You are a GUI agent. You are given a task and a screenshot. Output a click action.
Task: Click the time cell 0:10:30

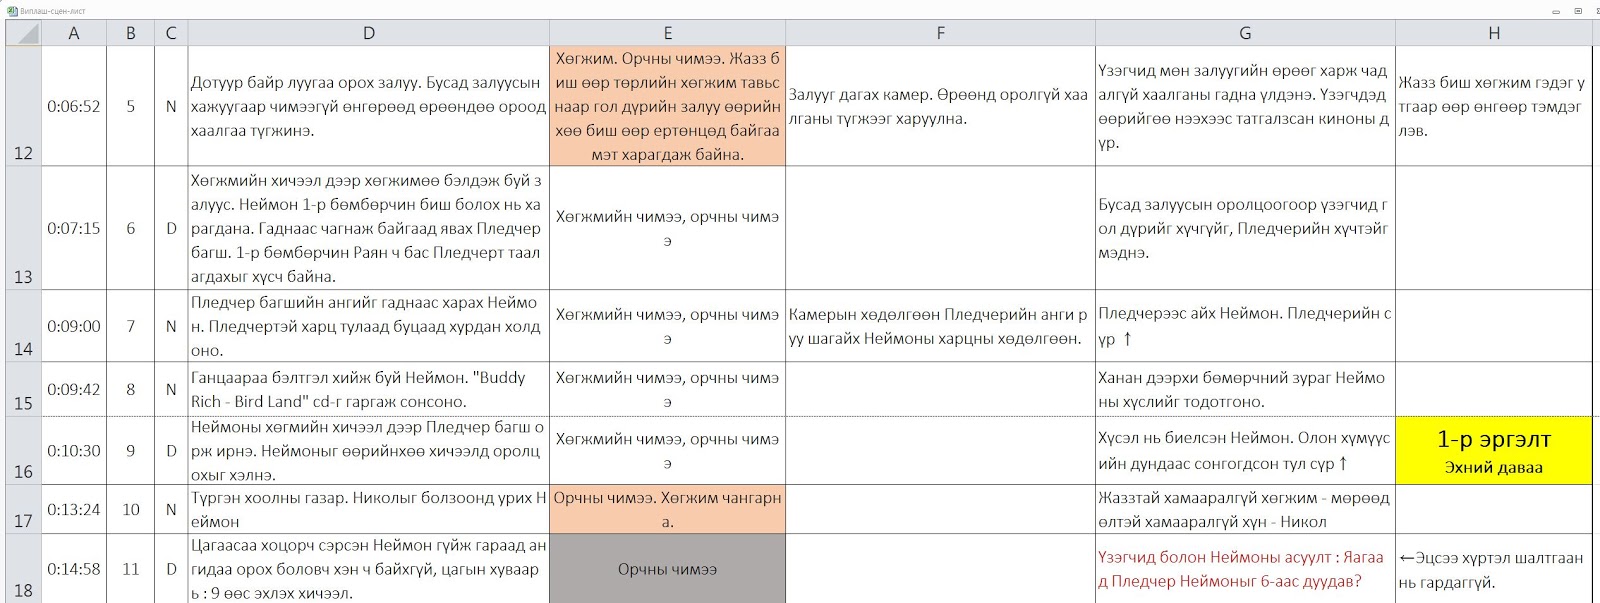tap(74, 451)
